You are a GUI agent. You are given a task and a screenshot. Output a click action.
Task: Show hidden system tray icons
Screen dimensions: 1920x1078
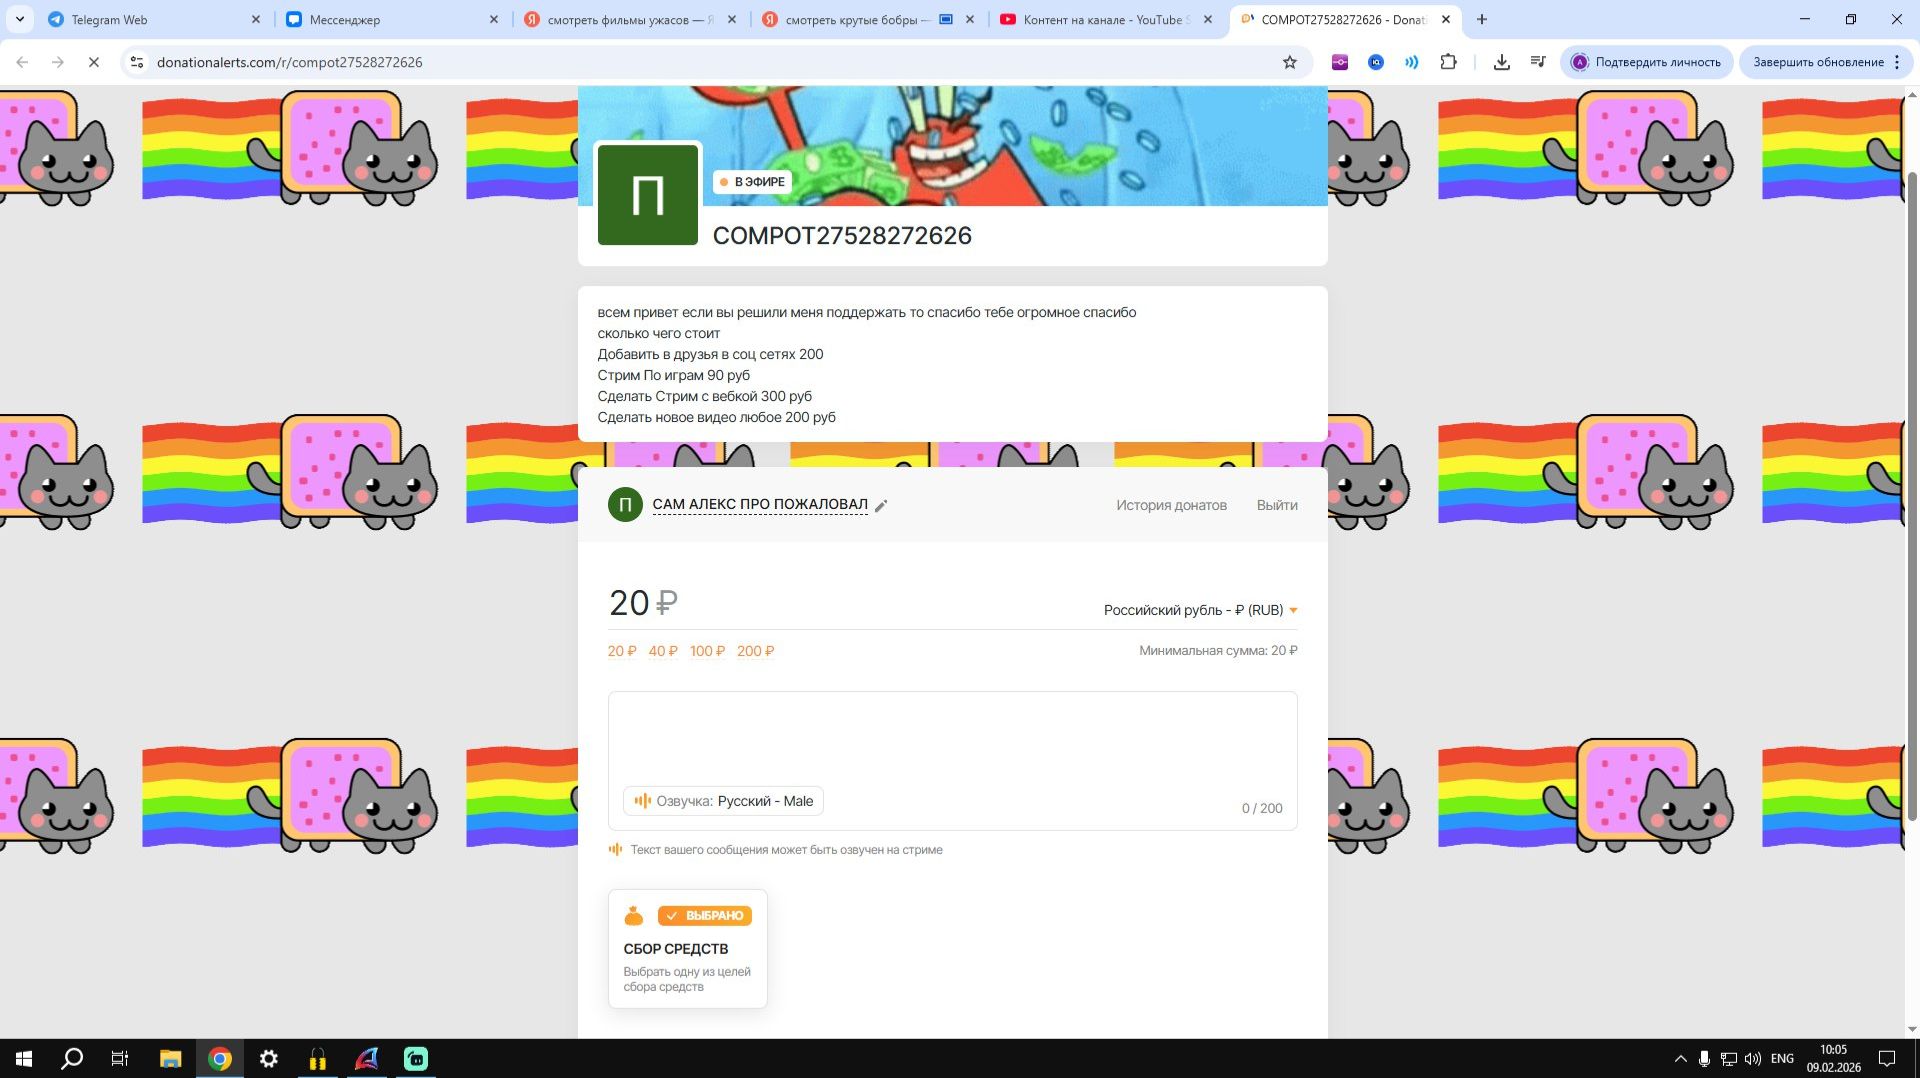[x=1680, y=1058]
